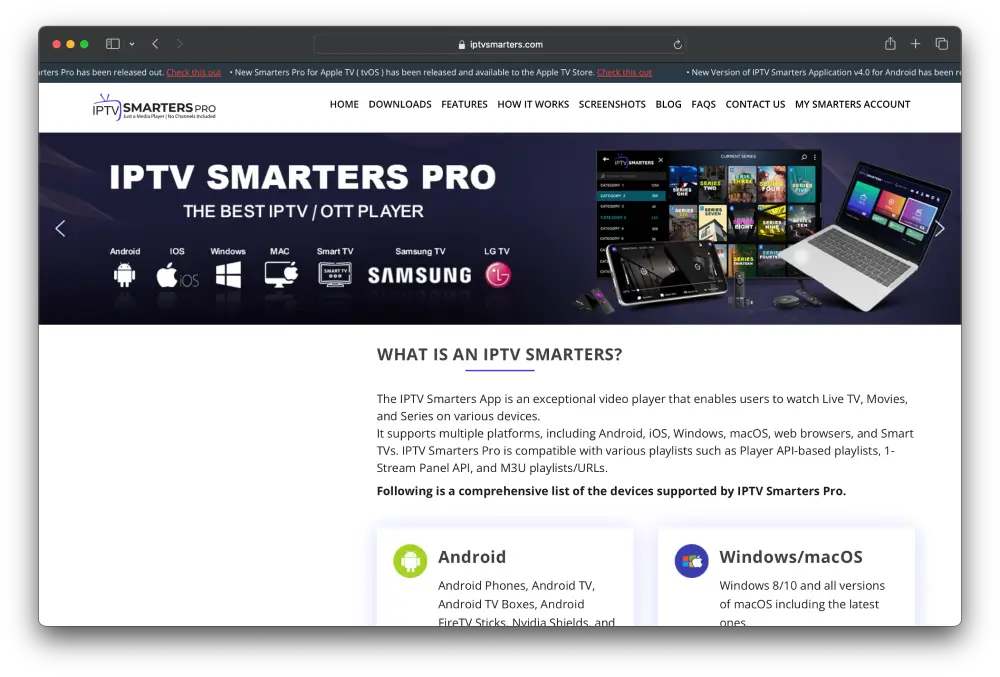Viewport: 1000px width, 677px height.
Task: Click the Windows/macOS card heading
Action: pos(791,557)
